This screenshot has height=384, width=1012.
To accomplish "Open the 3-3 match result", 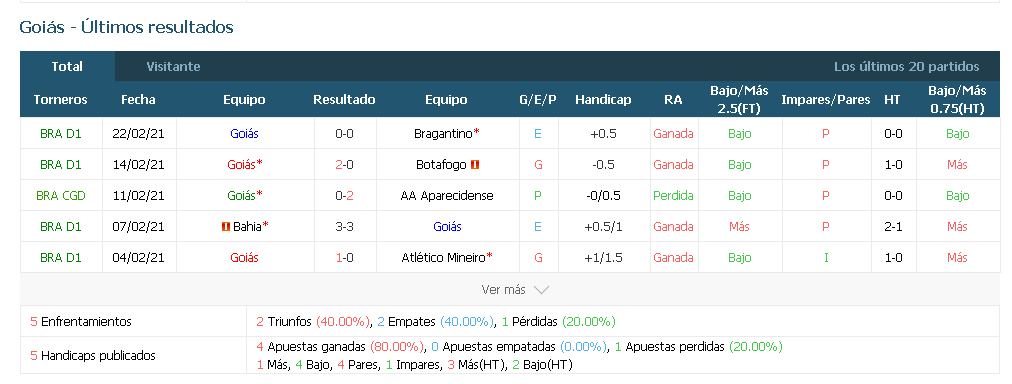I will [344, 227].
